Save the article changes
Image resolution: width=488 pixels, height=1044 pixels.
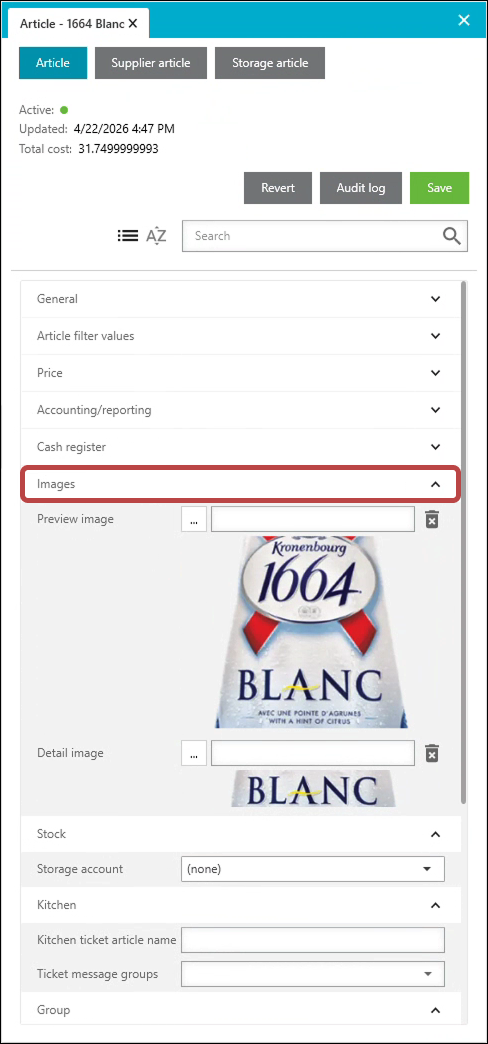pos(439,188)
